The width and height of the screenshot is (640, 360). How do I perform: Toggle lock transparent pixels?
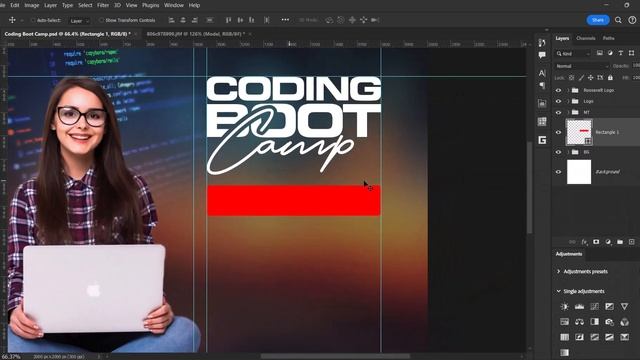(x=571, y=78)
